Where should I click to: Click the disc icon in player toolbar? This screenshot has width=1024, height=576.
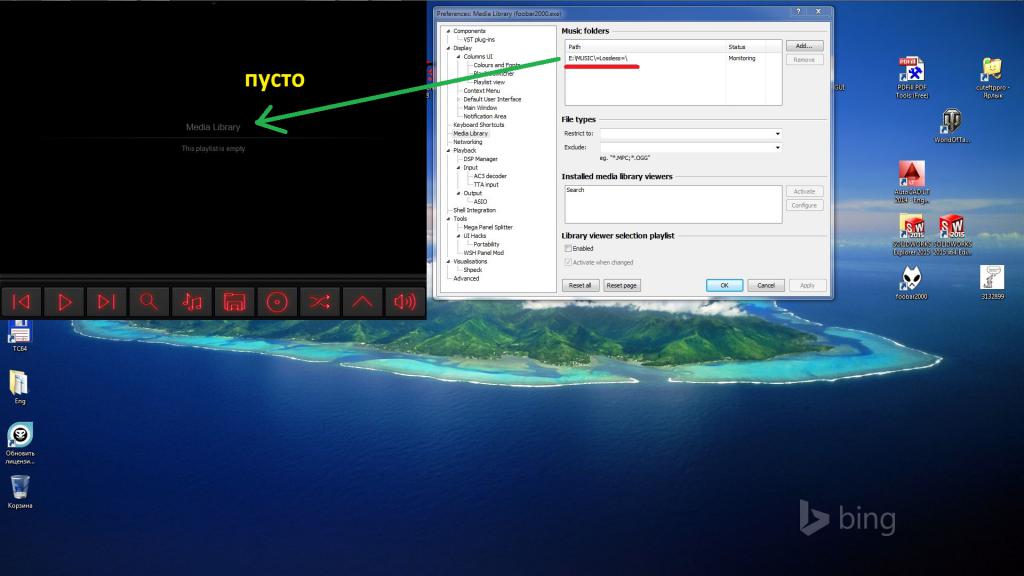click(277, 302)
